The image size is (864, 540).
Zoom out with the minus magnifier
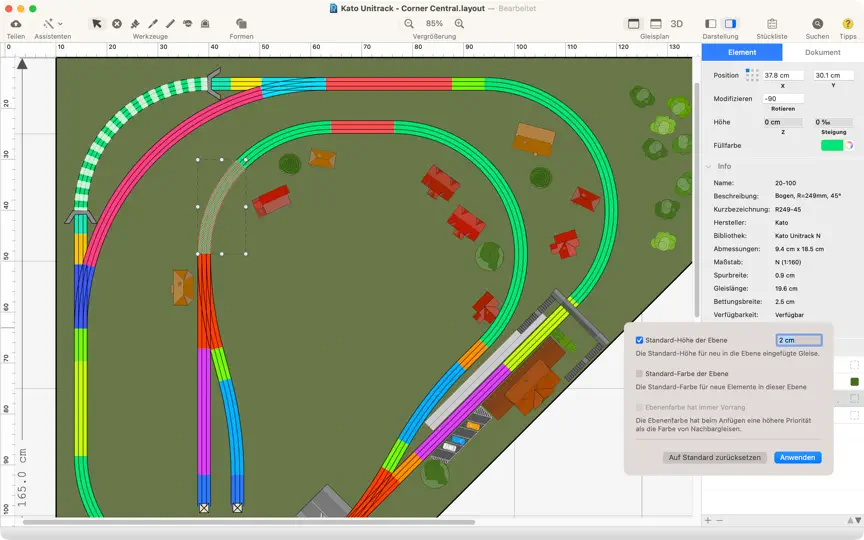point(409,24)
